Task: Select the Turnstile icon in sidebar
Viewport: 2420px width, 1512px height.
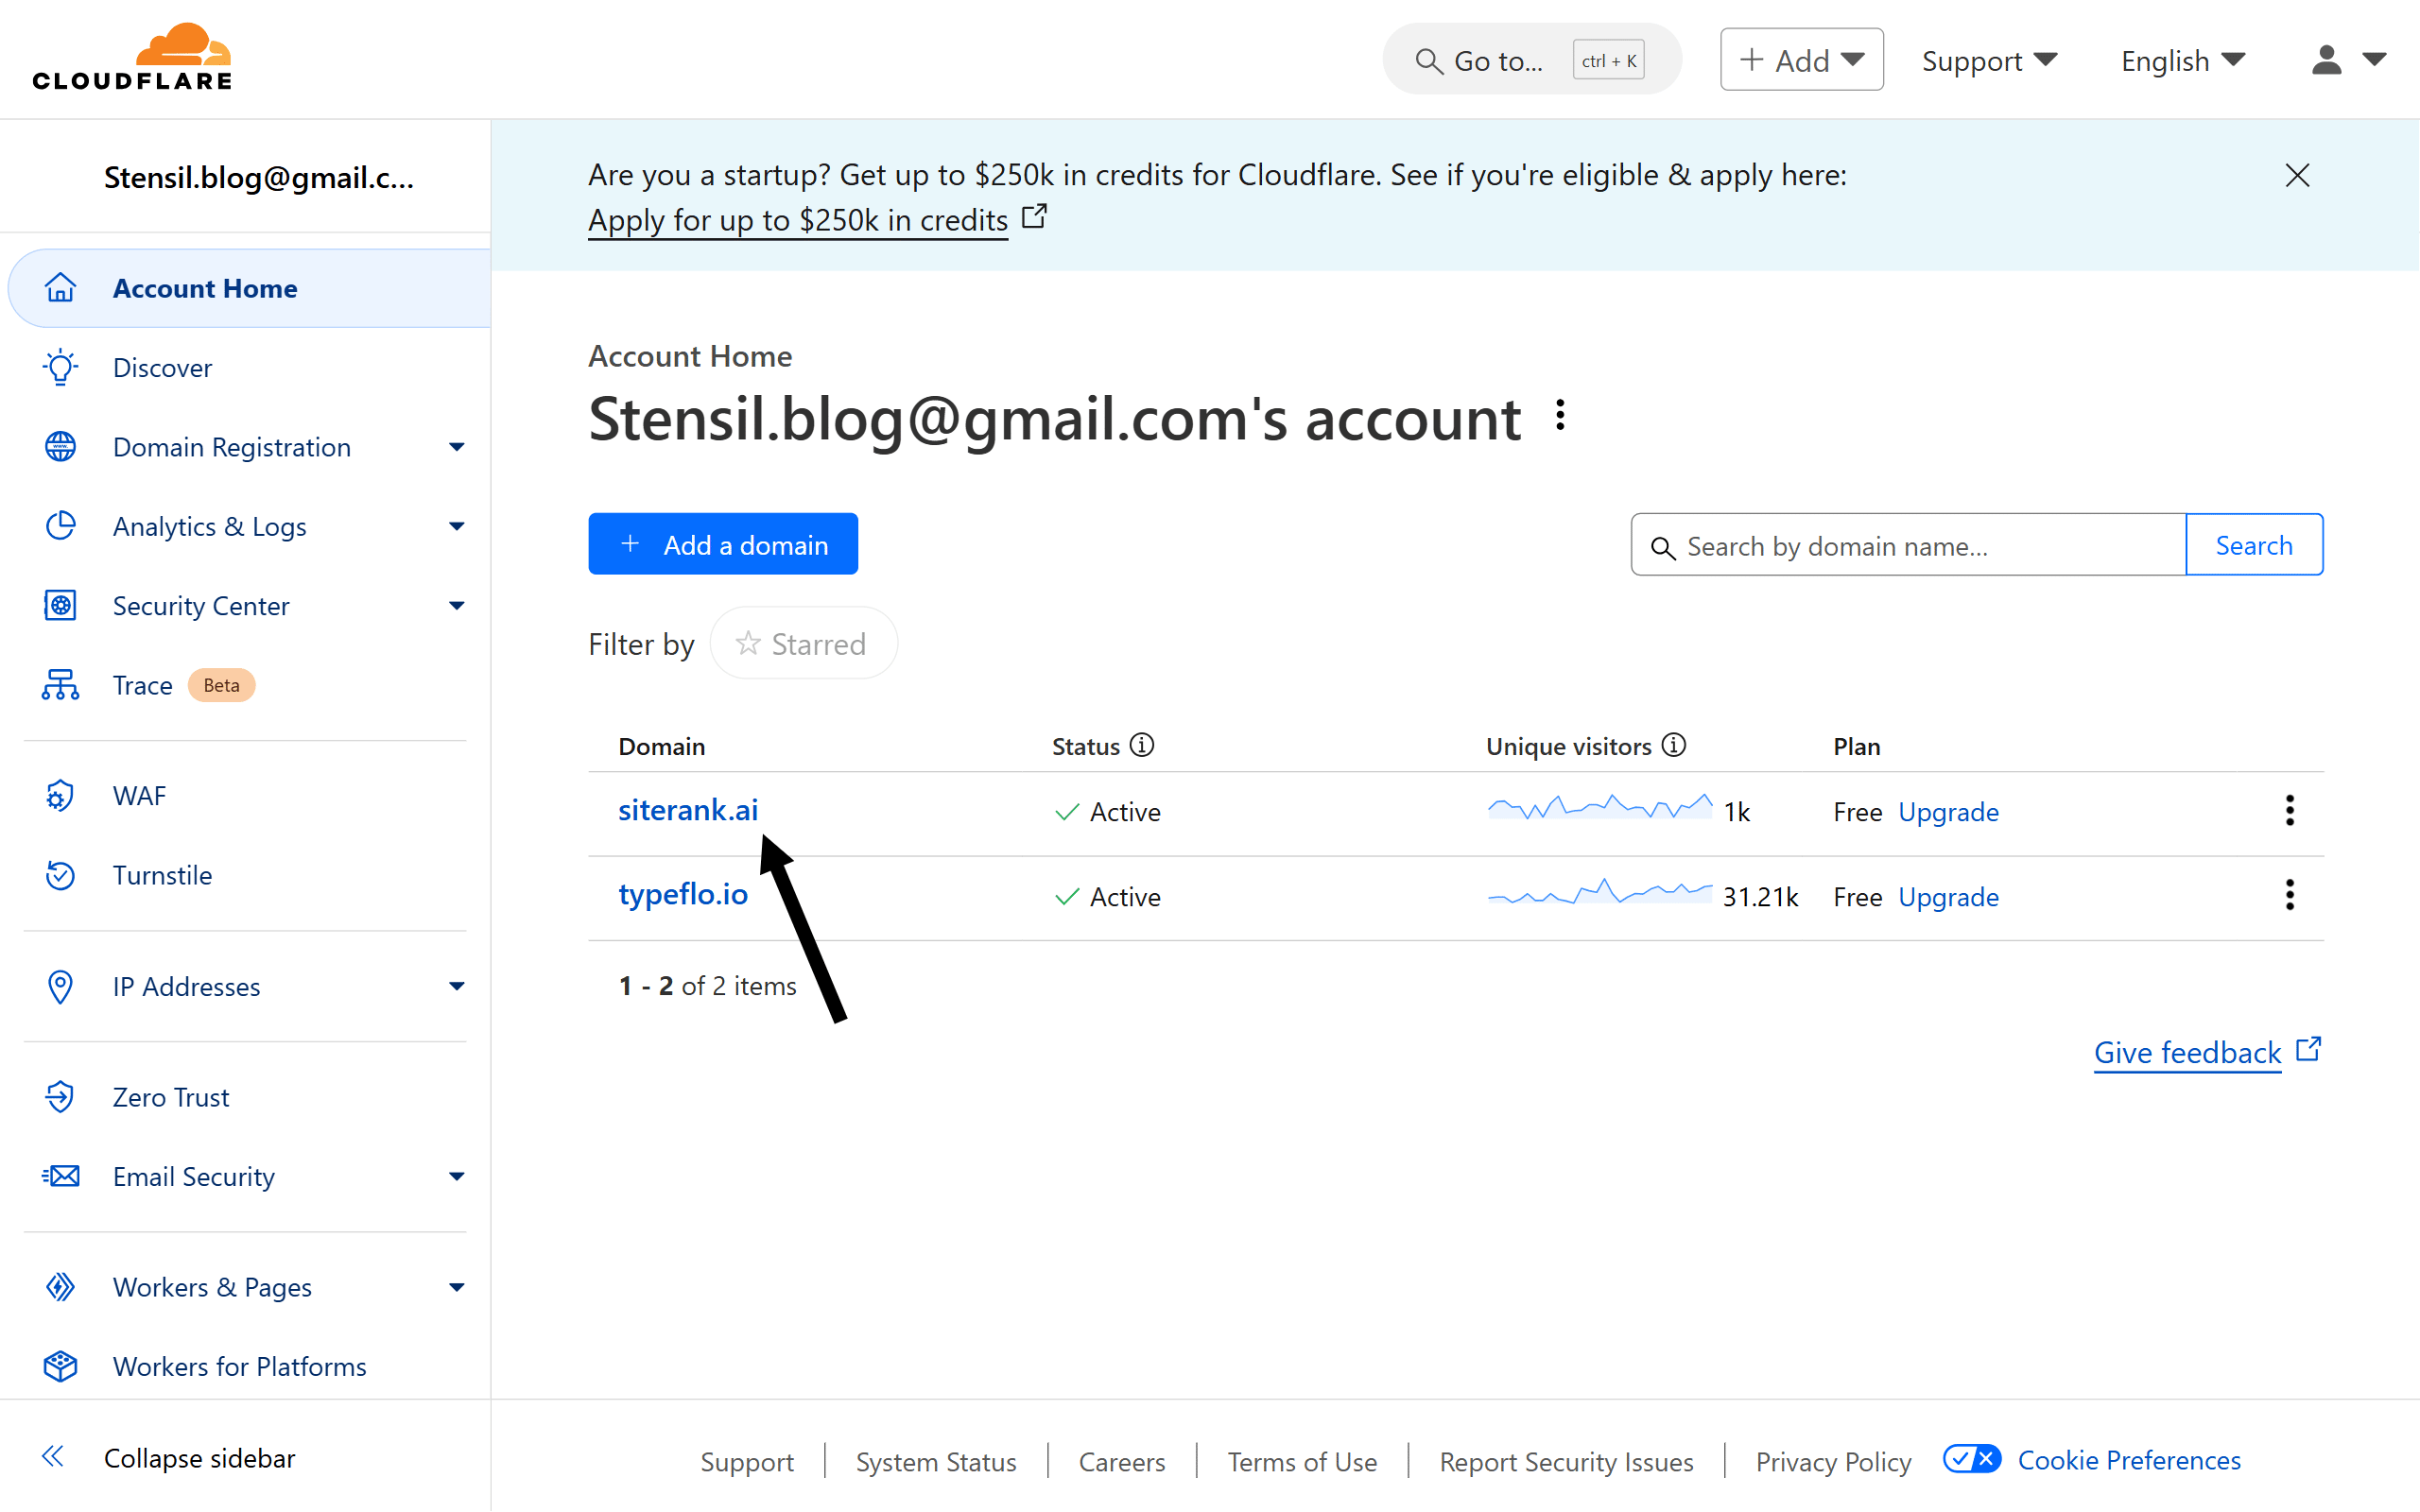Action: click(60, 875)
